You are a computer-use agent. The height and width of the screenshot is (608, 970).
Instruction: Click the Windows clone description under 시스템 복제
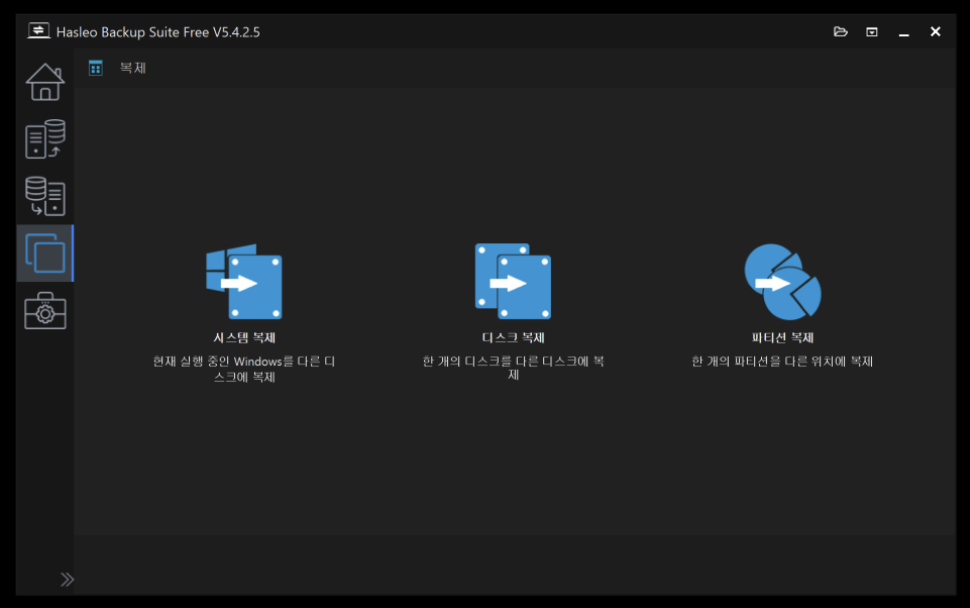tap(245, 369)
